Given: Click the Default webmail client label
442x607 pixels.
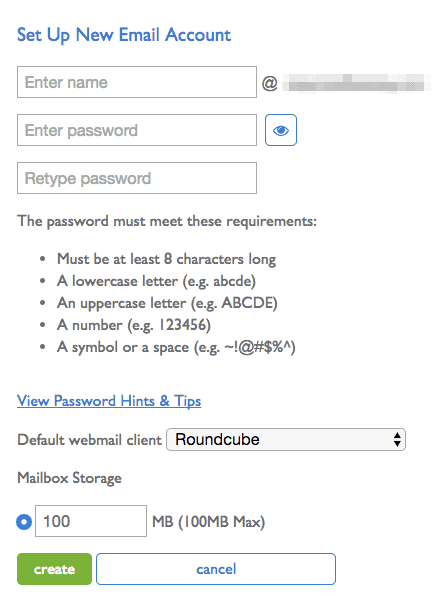Looking at the screenshot, I should pos(89,440).
